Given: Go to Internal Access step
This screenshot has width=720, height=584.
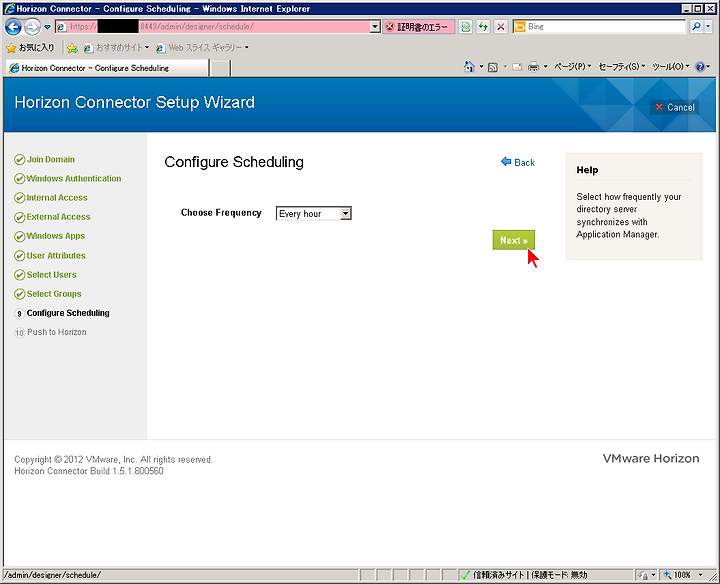Looking at the screenshot, I should (57, 198).
